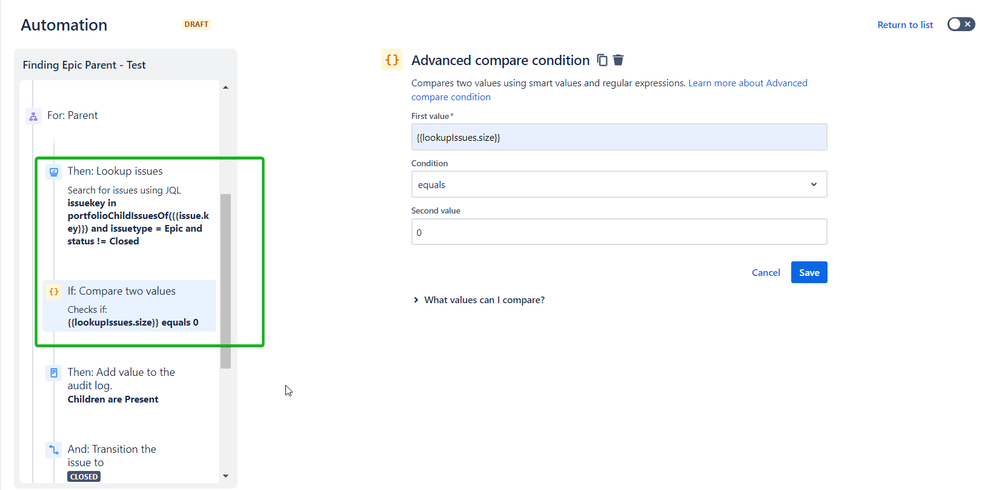Click the braces icon of the Compare two values step

[x=54, y=292]
